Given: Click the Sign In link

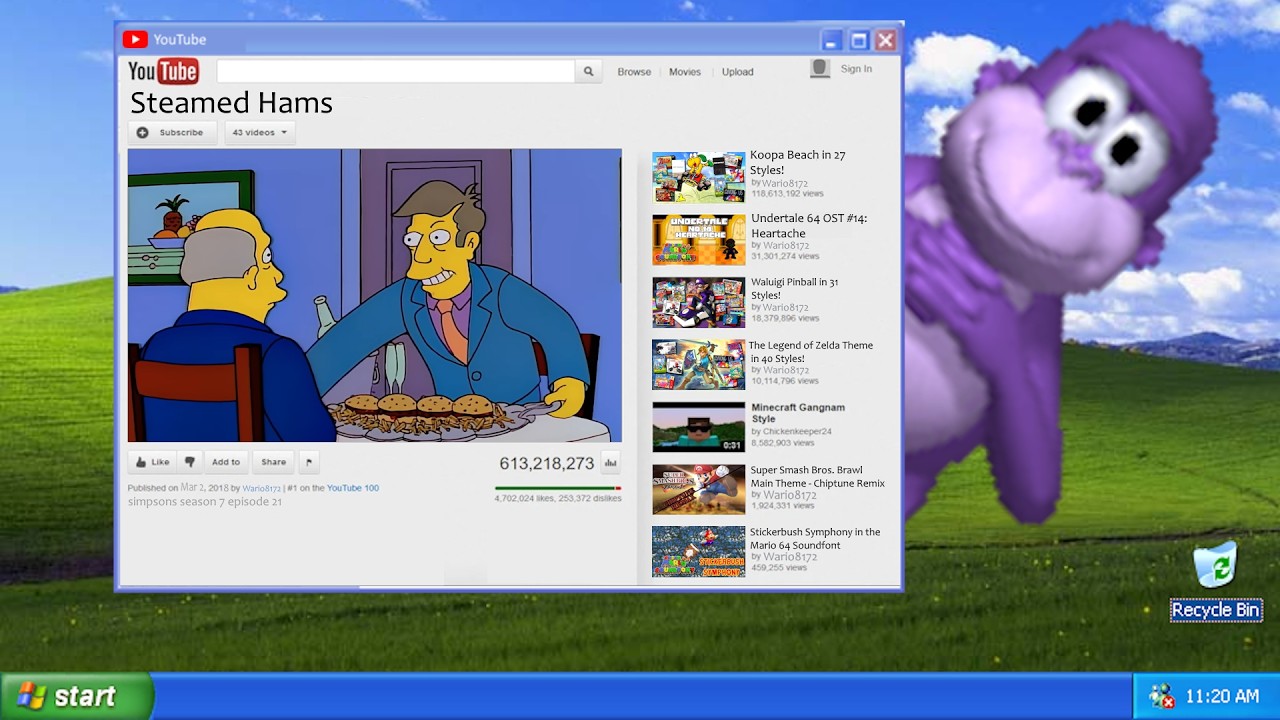Looking at the screenshot, I should (856, 69).
